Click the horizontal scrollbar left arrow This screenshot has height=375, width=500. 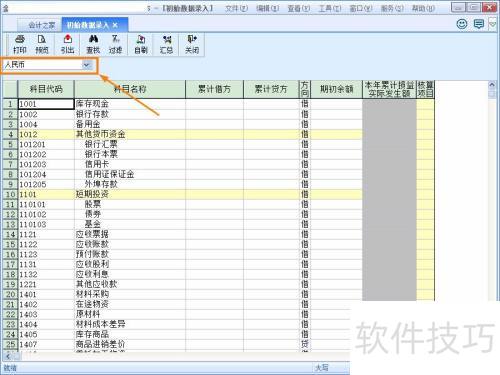point(8,356)
